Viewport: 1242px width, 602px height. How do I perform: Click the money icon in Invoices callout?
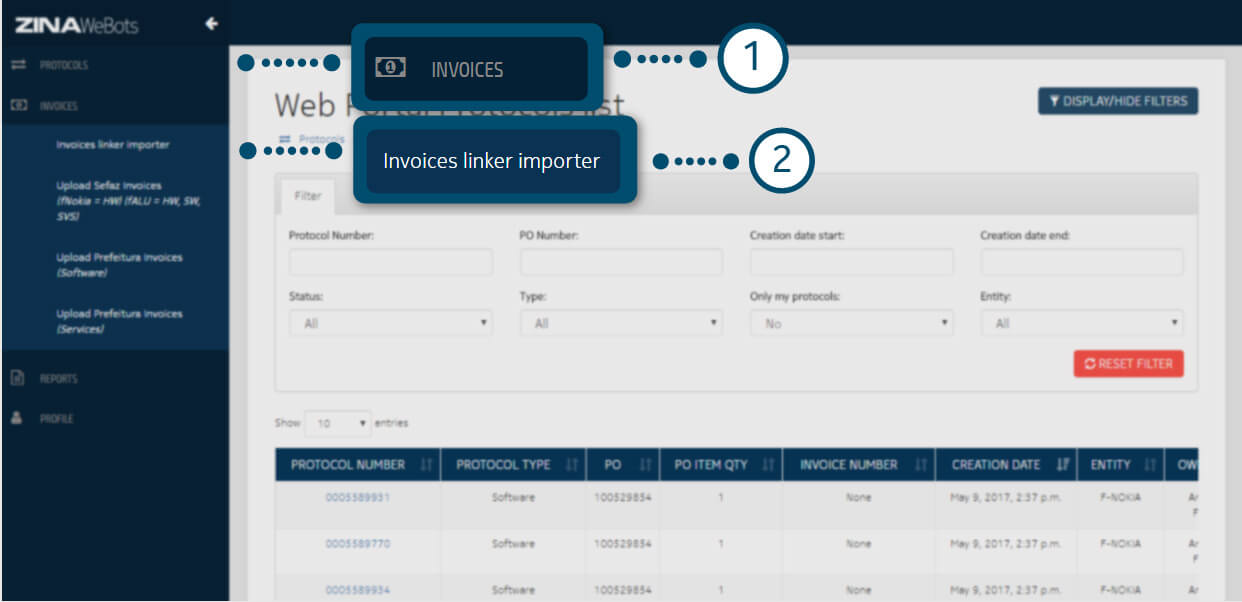pyautogui.click(x=390, y=68)
